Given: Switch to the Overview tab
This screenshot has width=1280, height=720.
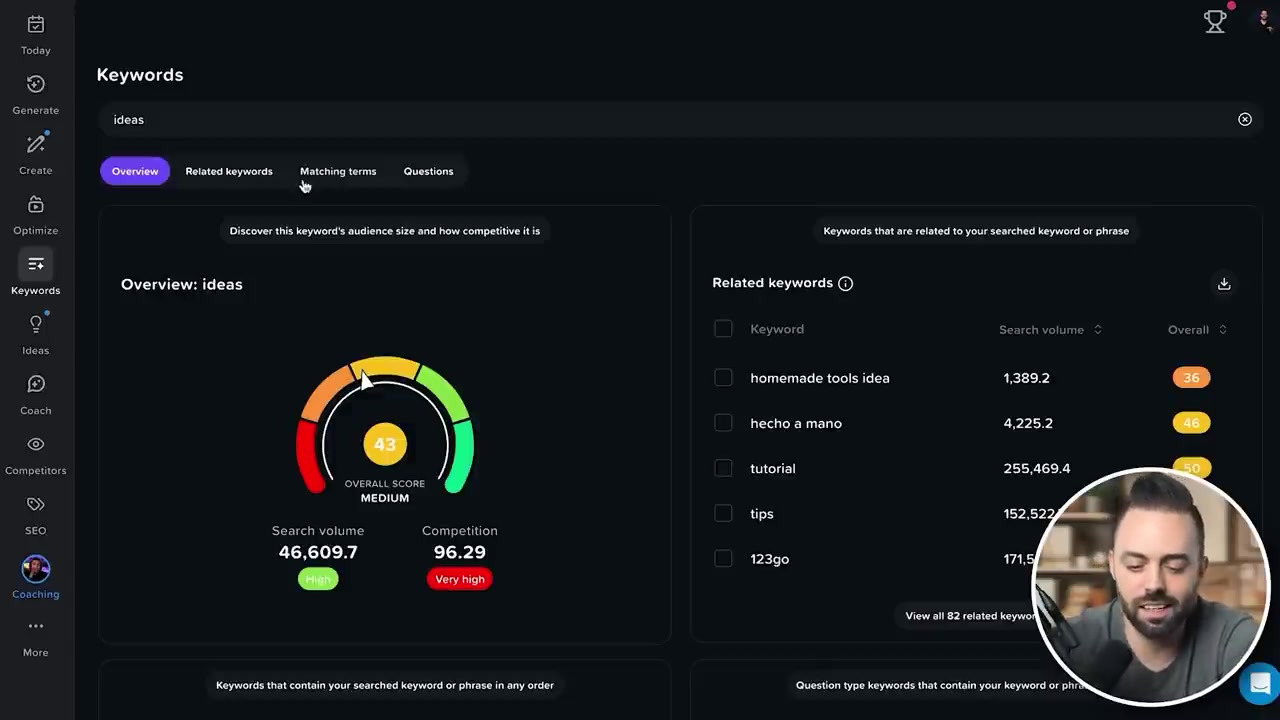Looking at the screenshot, I should coord(135,171).
